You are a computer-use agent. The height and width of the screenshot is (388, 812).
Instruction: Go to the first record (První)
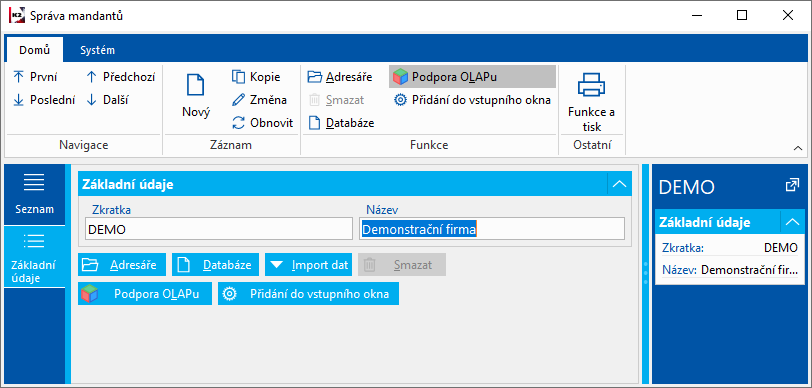tap(35, 77)
